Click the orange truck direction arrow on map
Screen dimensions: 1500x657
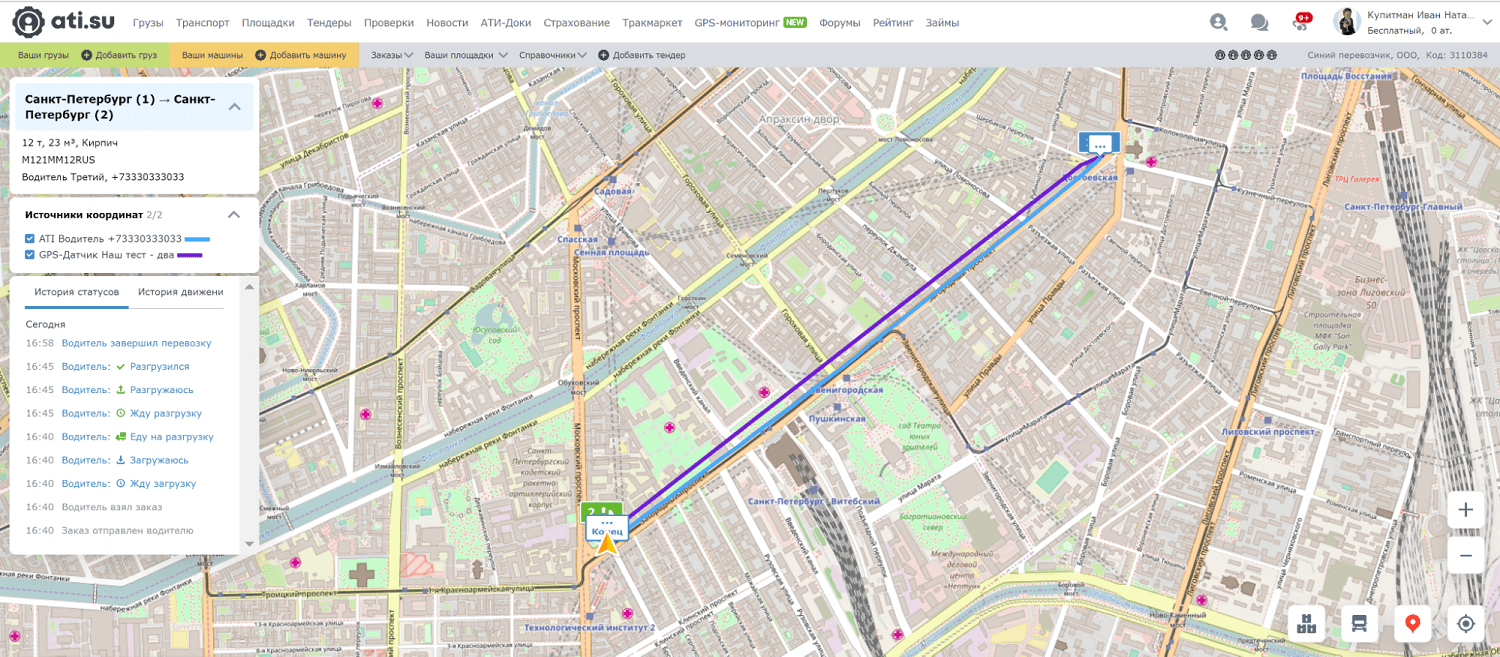[x=607, y=543]
